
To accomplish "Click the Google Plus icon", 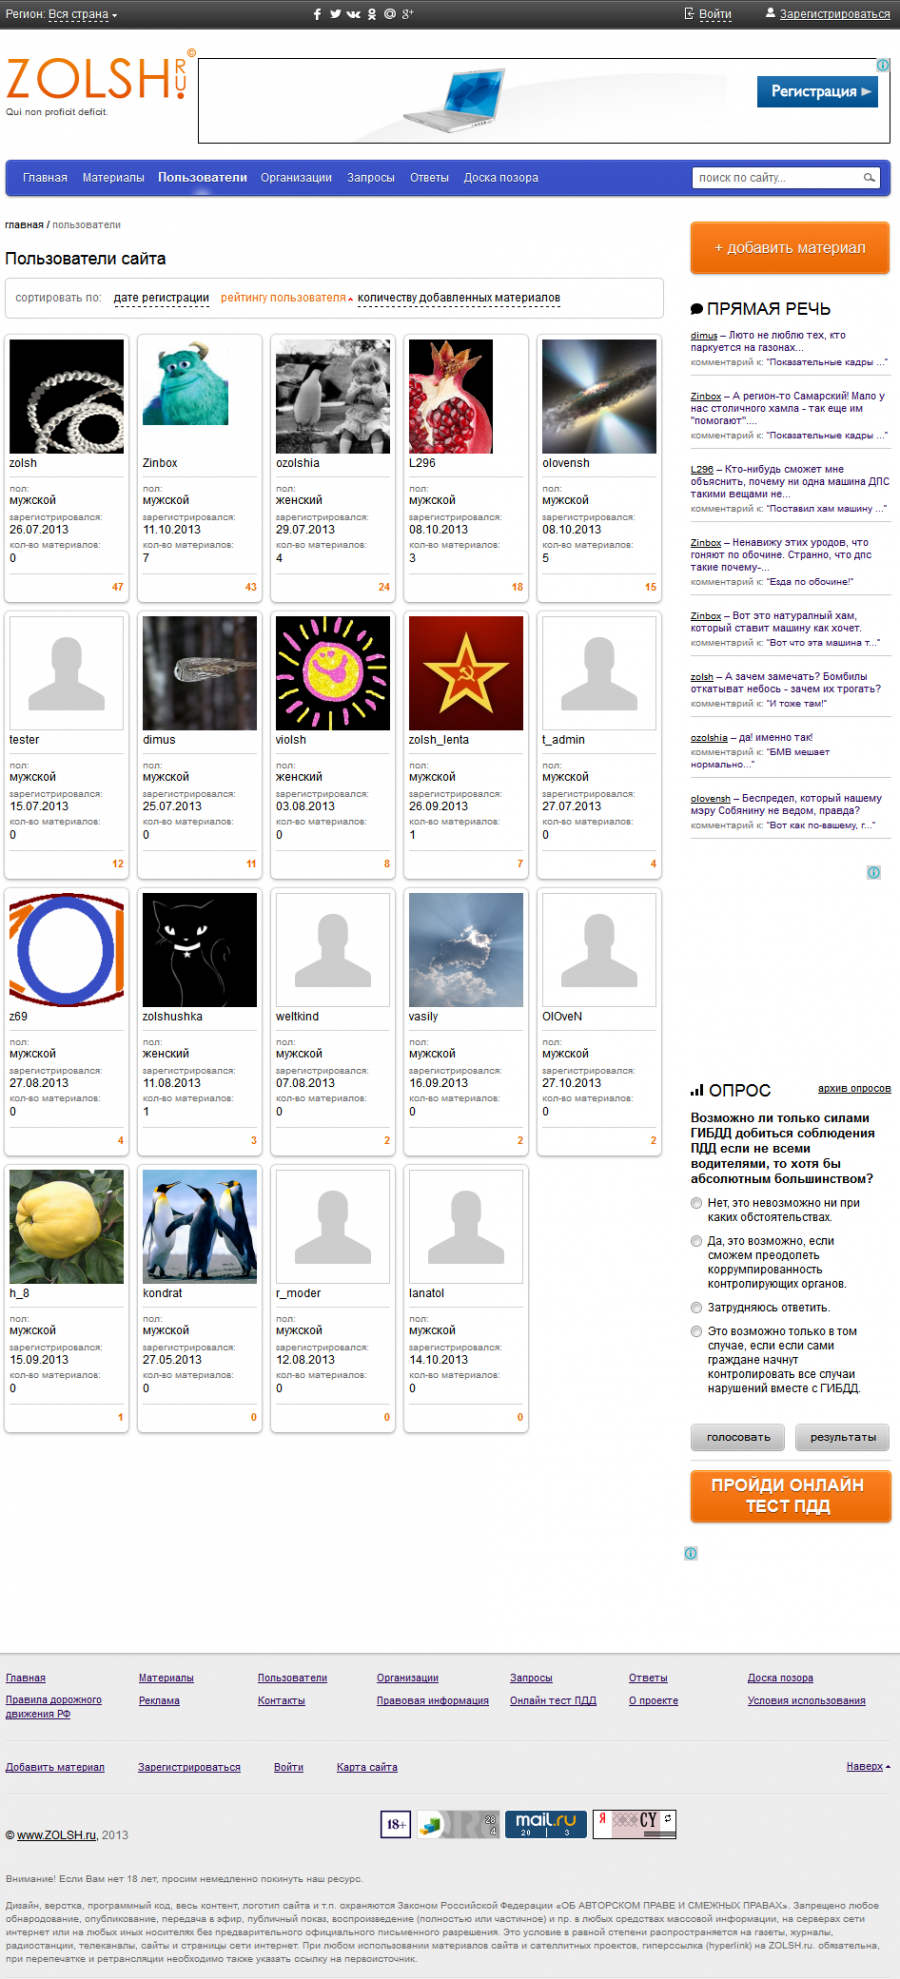I will pos(408,14).
